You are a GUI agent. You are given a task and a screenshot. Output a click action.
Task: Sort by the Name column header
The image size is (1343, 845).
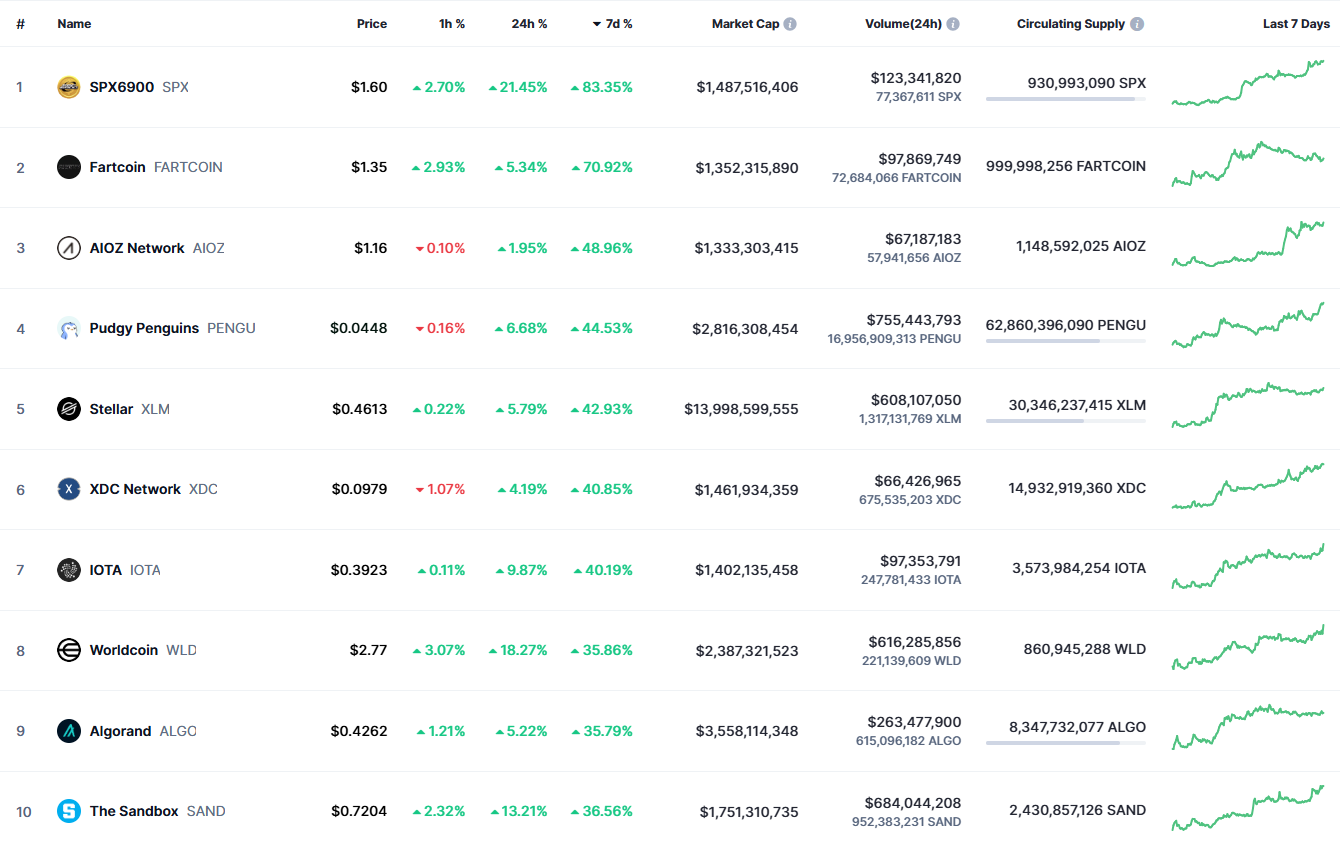tap(74, 24)
